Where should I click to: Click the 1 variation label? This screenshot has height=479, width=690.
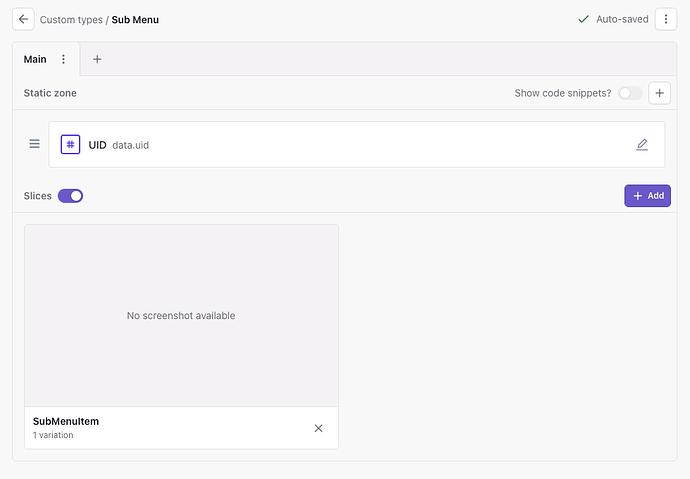tap(53, 435)
